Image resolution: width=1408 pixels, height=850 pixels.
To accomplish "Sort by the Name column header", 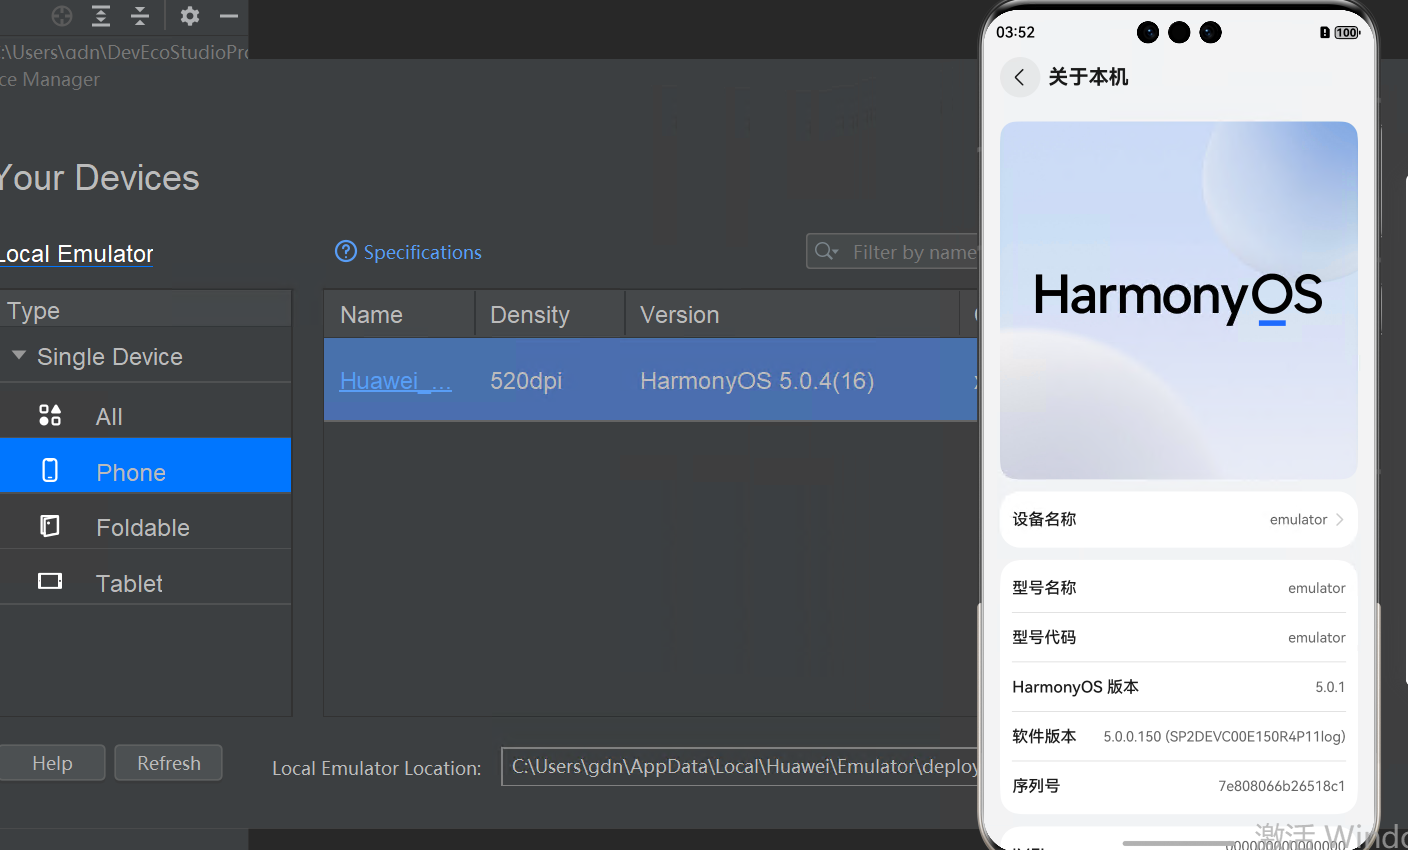I will tap(399, 314).
